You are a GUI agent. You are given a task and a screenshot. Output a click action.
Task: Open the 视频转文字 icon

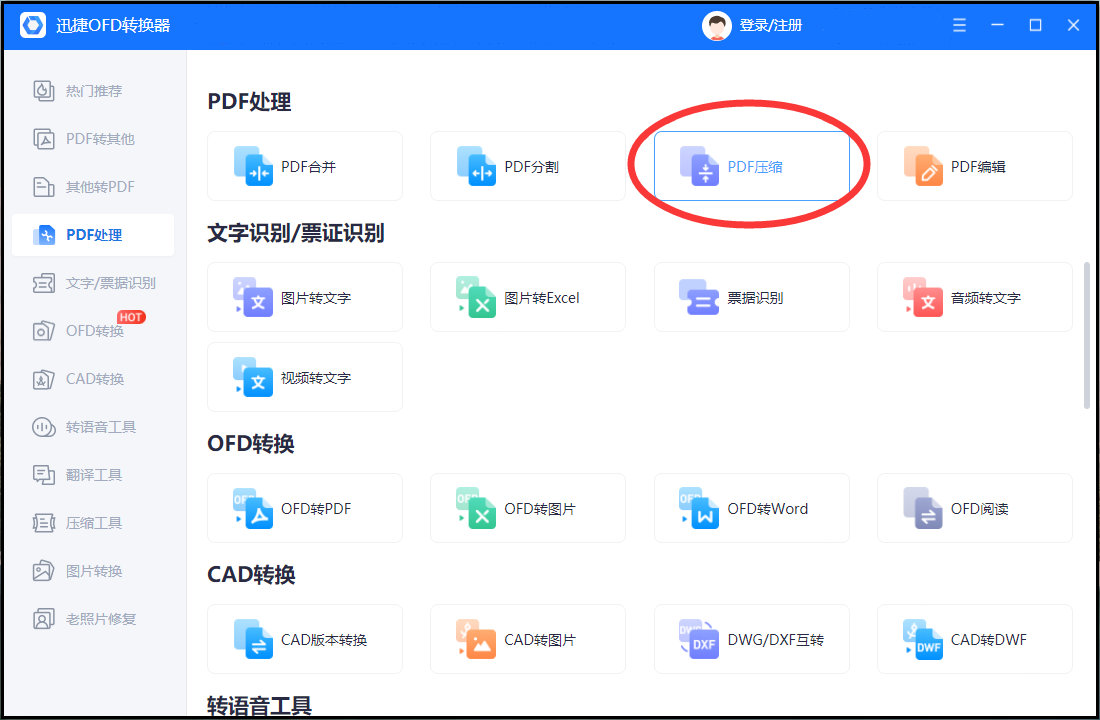[253, 378]
